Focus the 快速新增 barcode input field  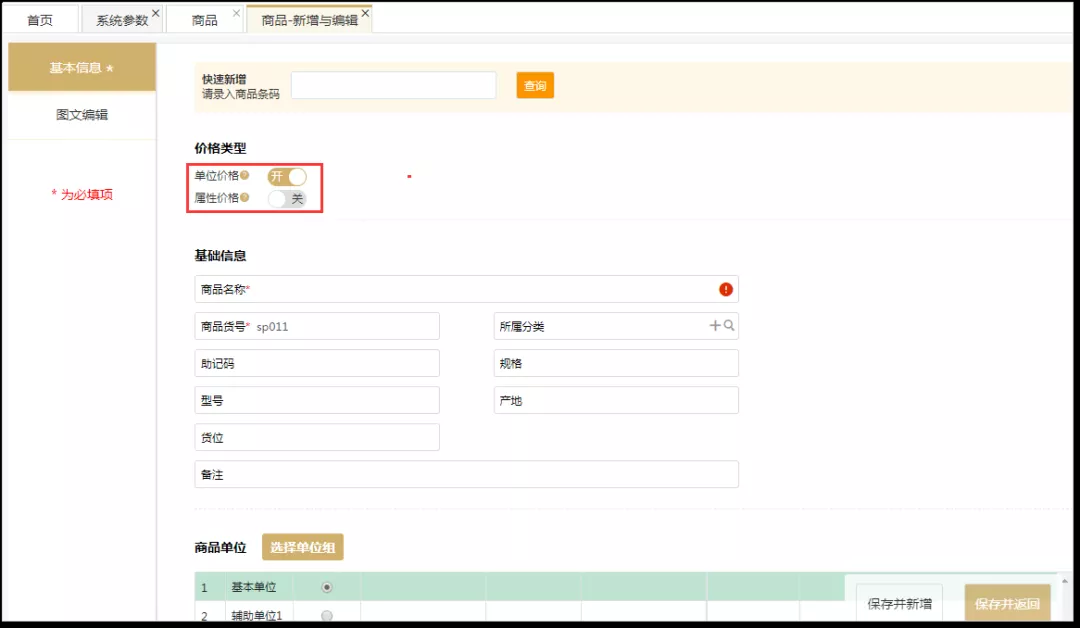[393, 86]
